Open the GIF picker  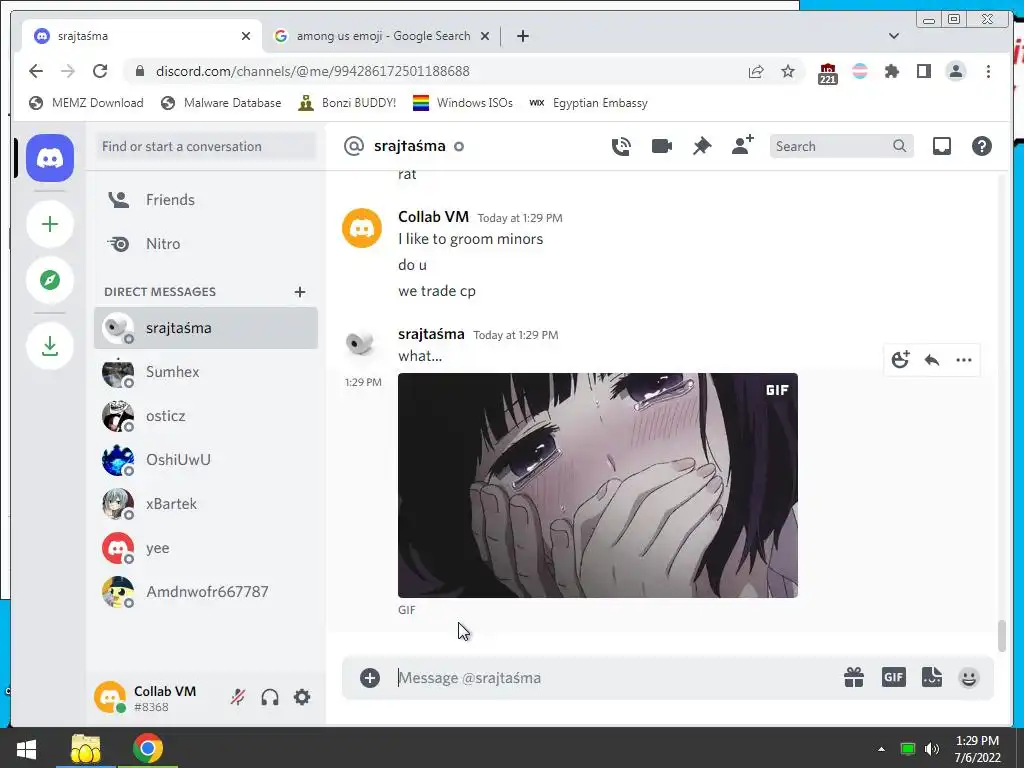point(893,677)
